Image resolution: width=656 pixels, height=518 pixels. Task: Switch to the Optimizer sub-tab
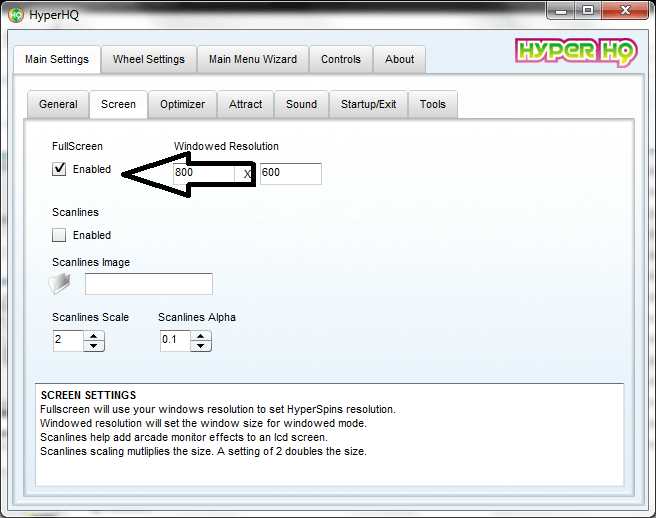(182, 104)
